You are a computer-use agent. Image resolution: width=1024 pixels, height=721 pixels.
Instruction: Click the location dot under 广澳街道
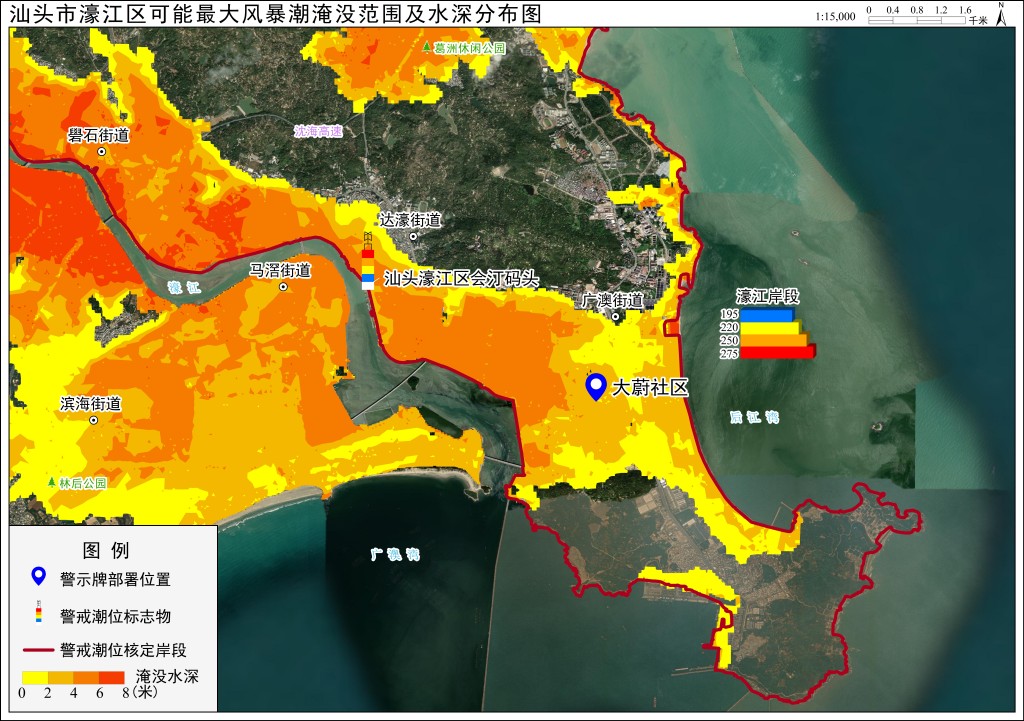615,317
